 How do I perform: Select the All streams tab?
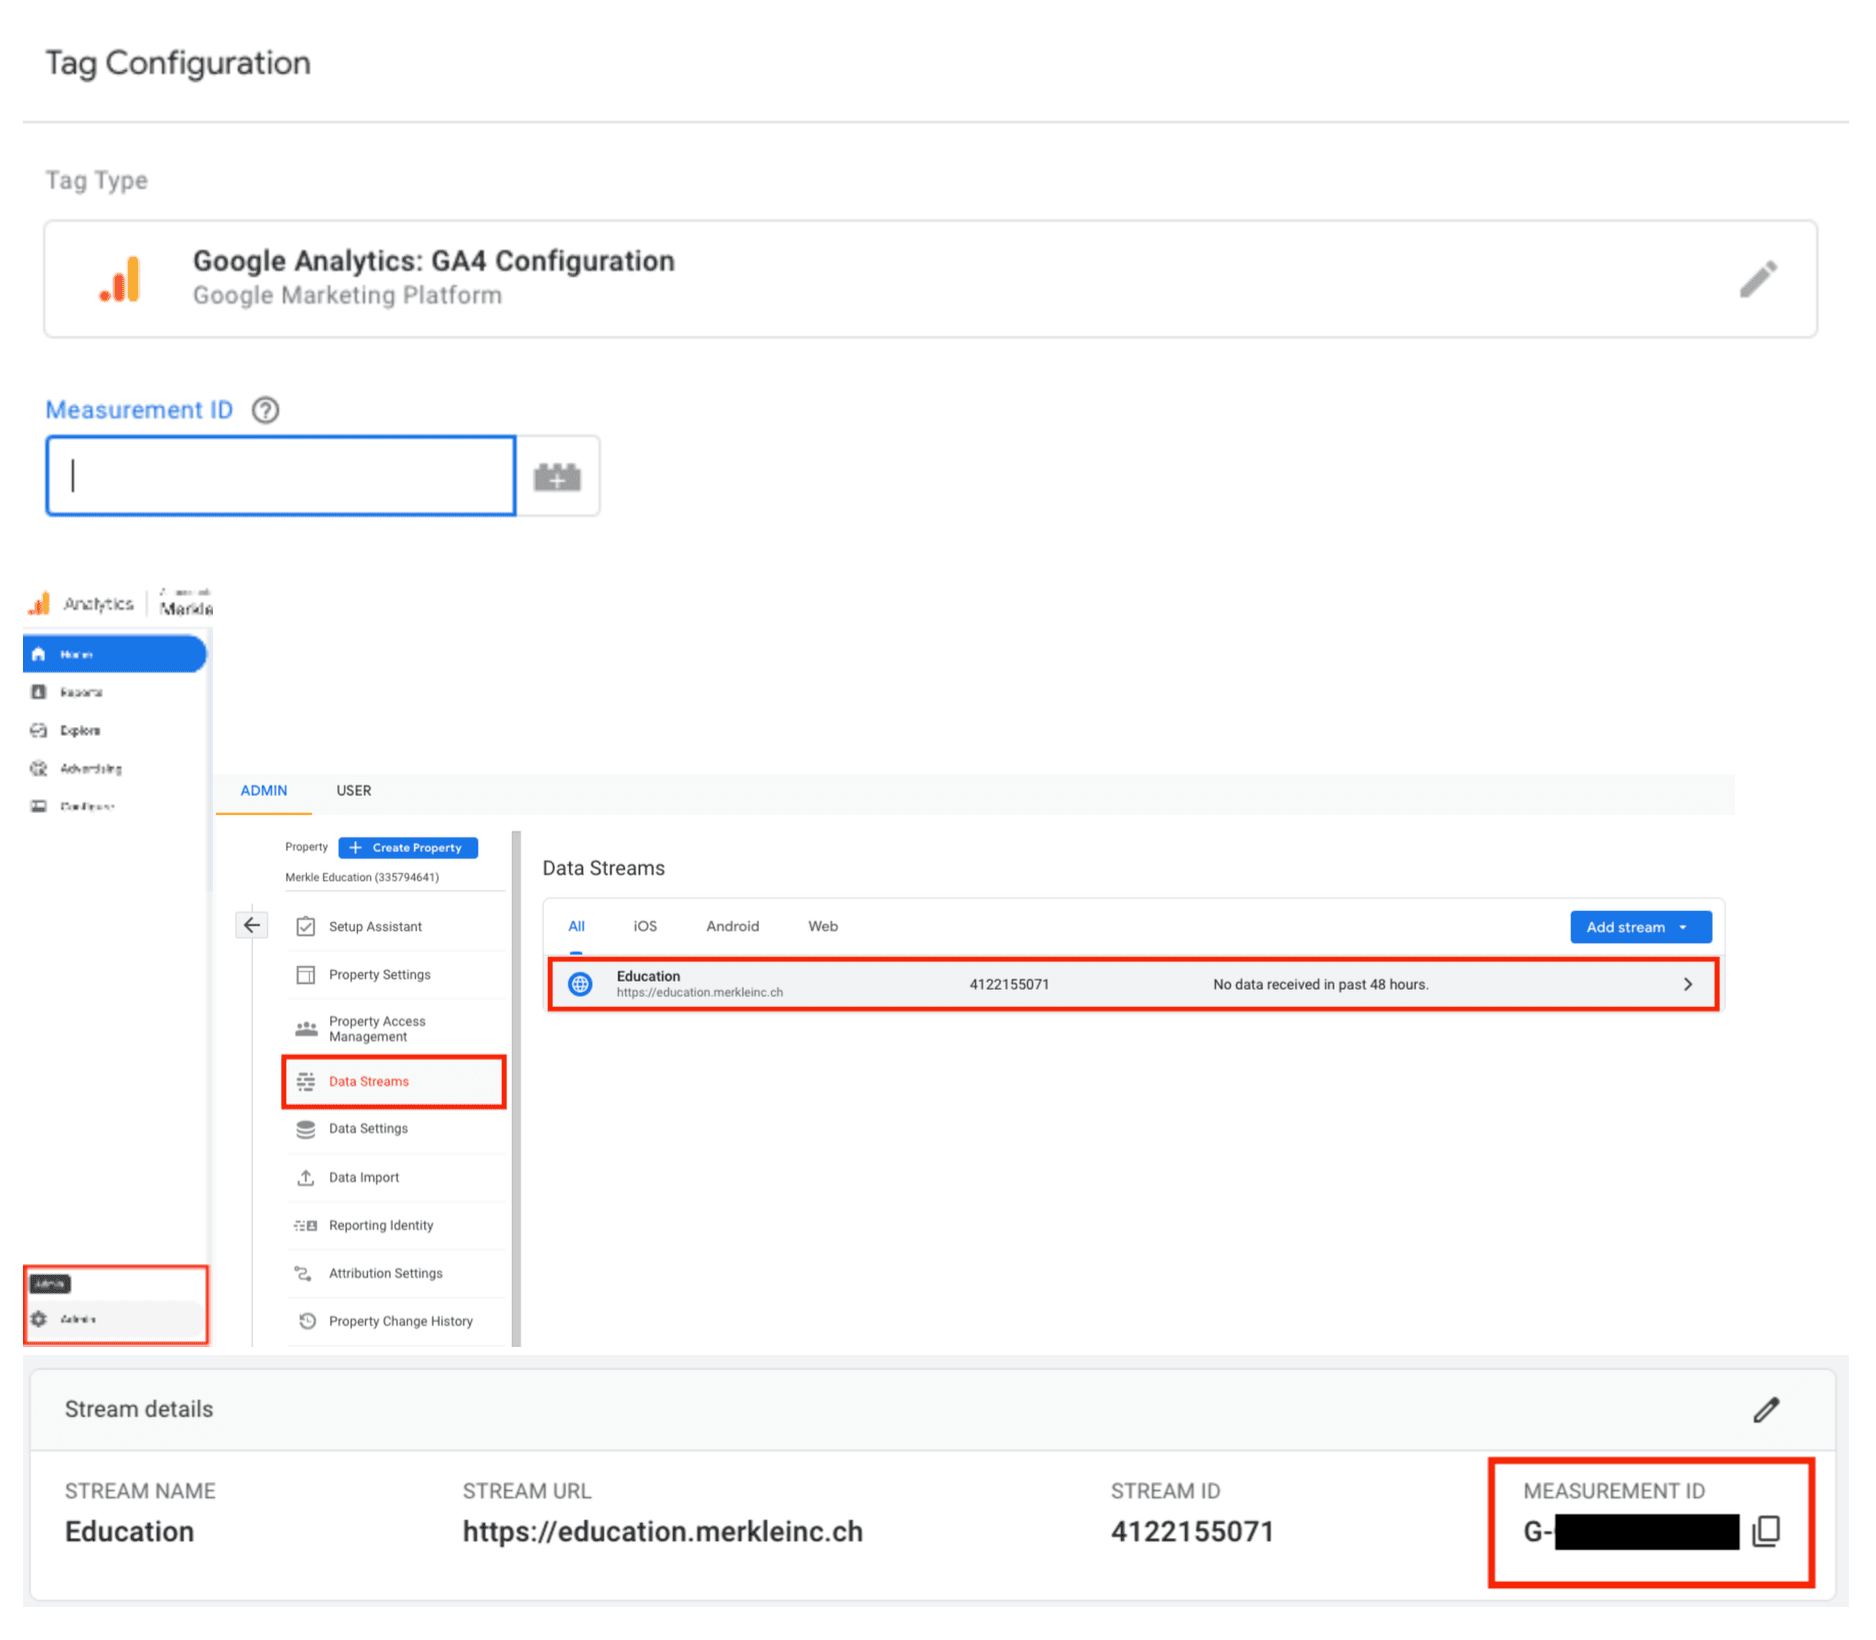[576, 927]
